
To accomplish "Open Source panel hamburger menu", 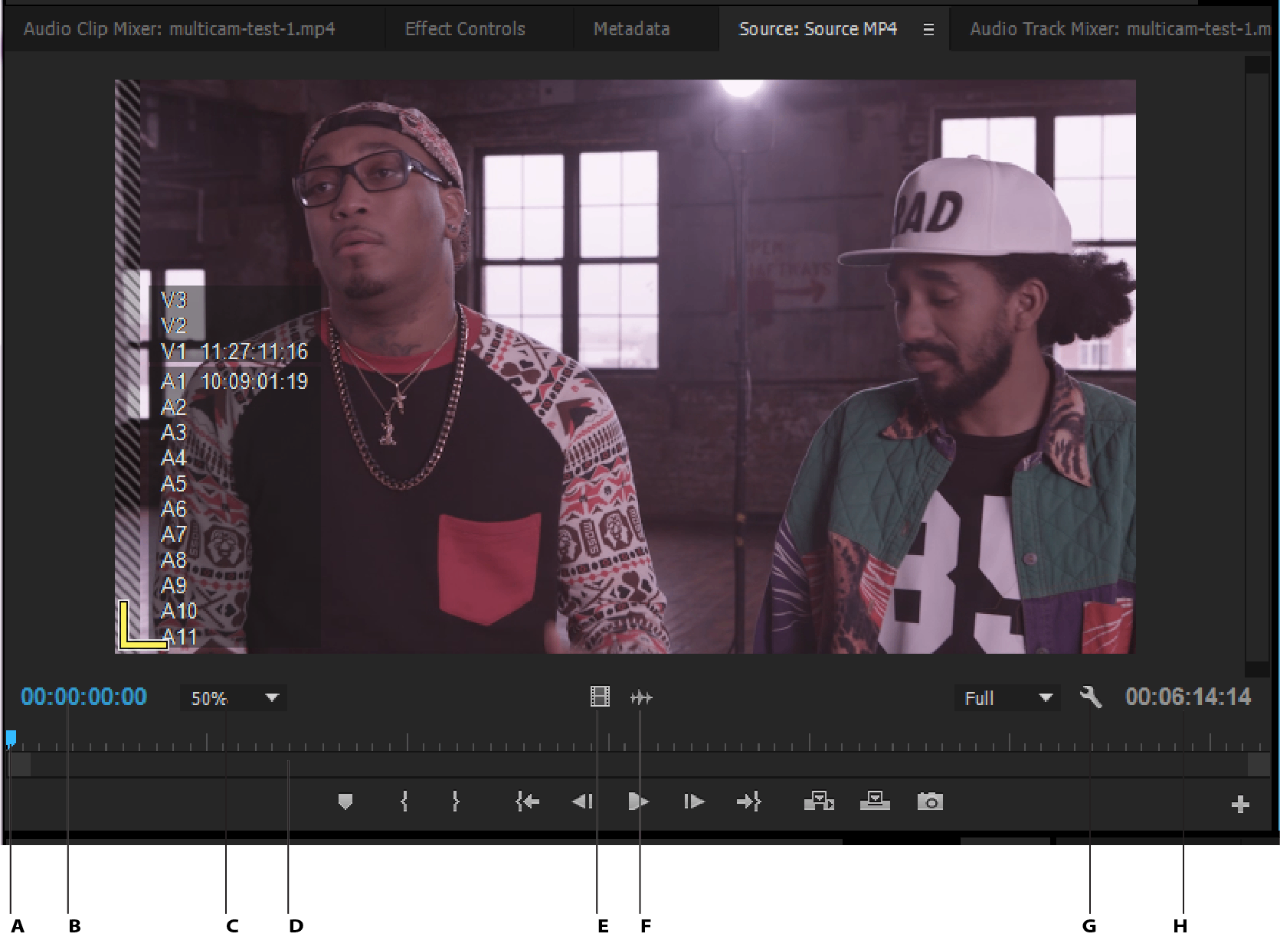I will pos(928,30).
